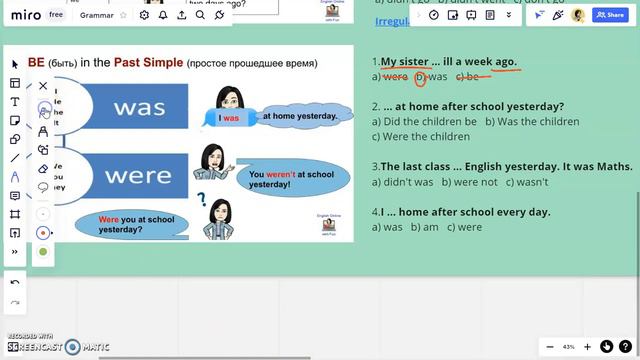640x360 pixels.
Task: Select 'c) wasn't' answer in question 3
Action: point(527,182)
